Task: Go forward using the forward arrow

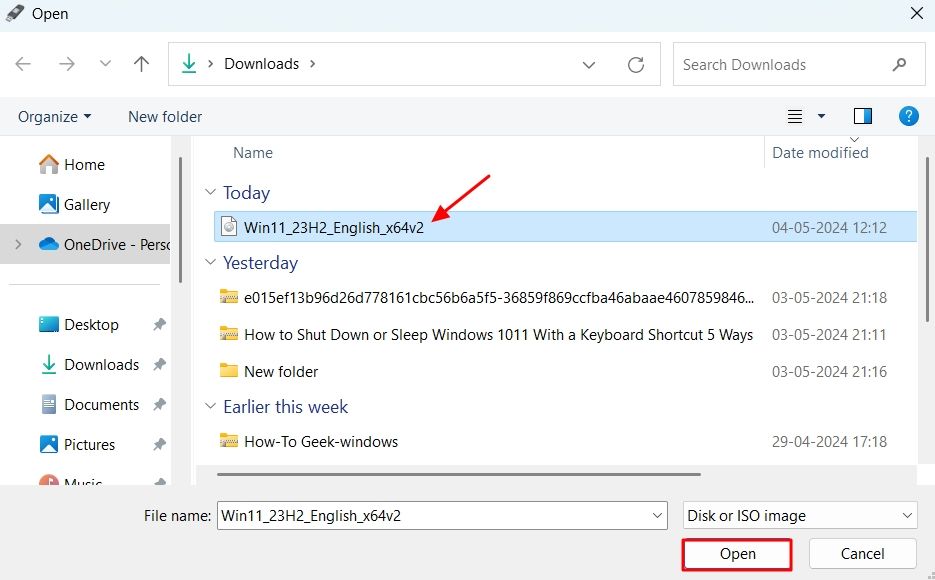Action: tap(67, 64)
